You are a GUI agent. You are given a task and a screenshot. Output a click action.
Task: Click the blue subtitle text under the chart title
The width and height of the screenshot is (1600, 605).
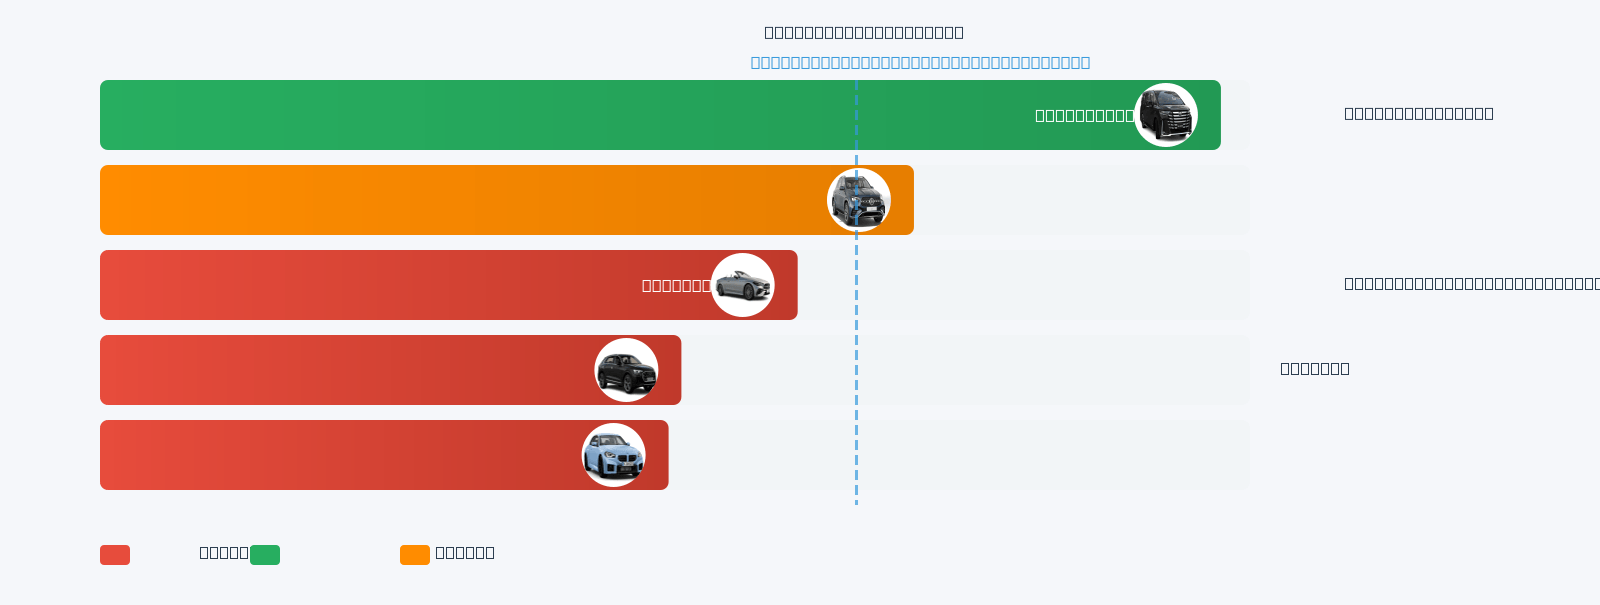920,62
